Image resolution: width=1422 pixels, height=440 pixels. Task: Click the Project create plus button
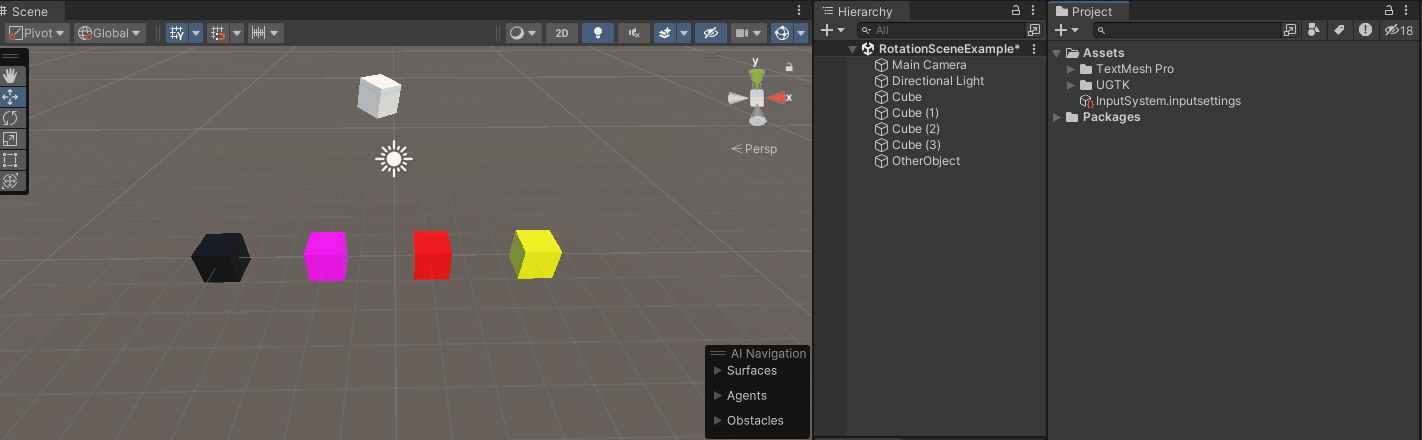tap(1067, 31)
